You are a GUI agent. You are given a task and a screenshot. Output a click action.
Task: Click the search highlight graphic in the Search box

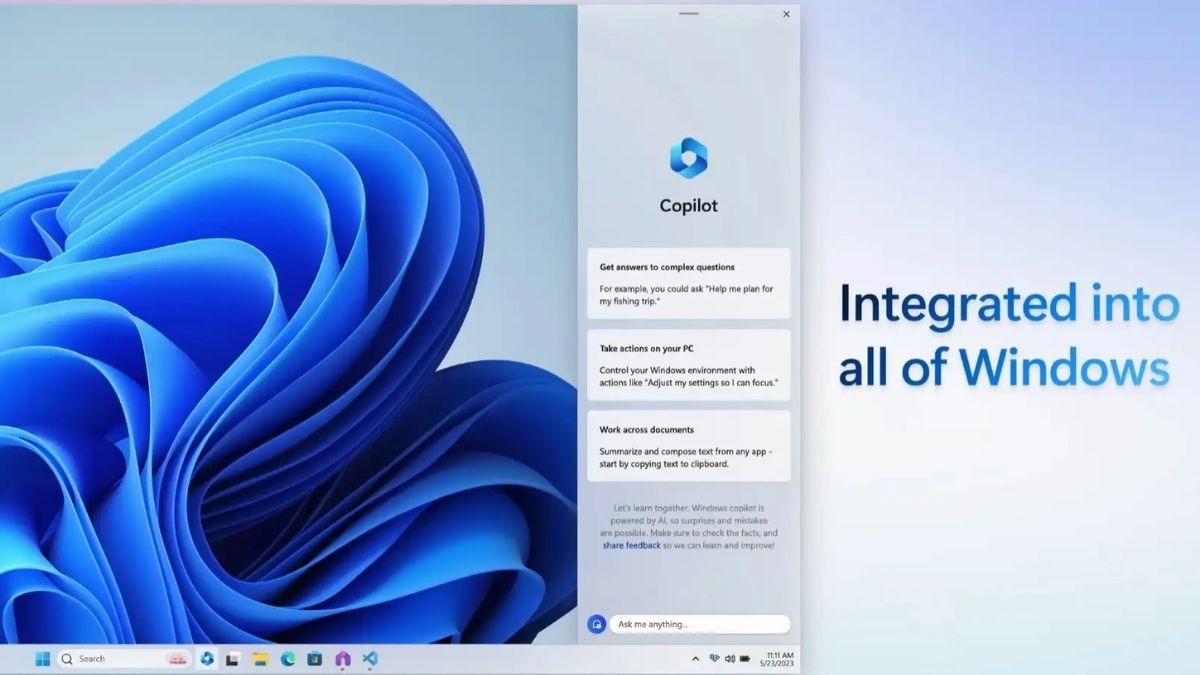coord(177,659)
